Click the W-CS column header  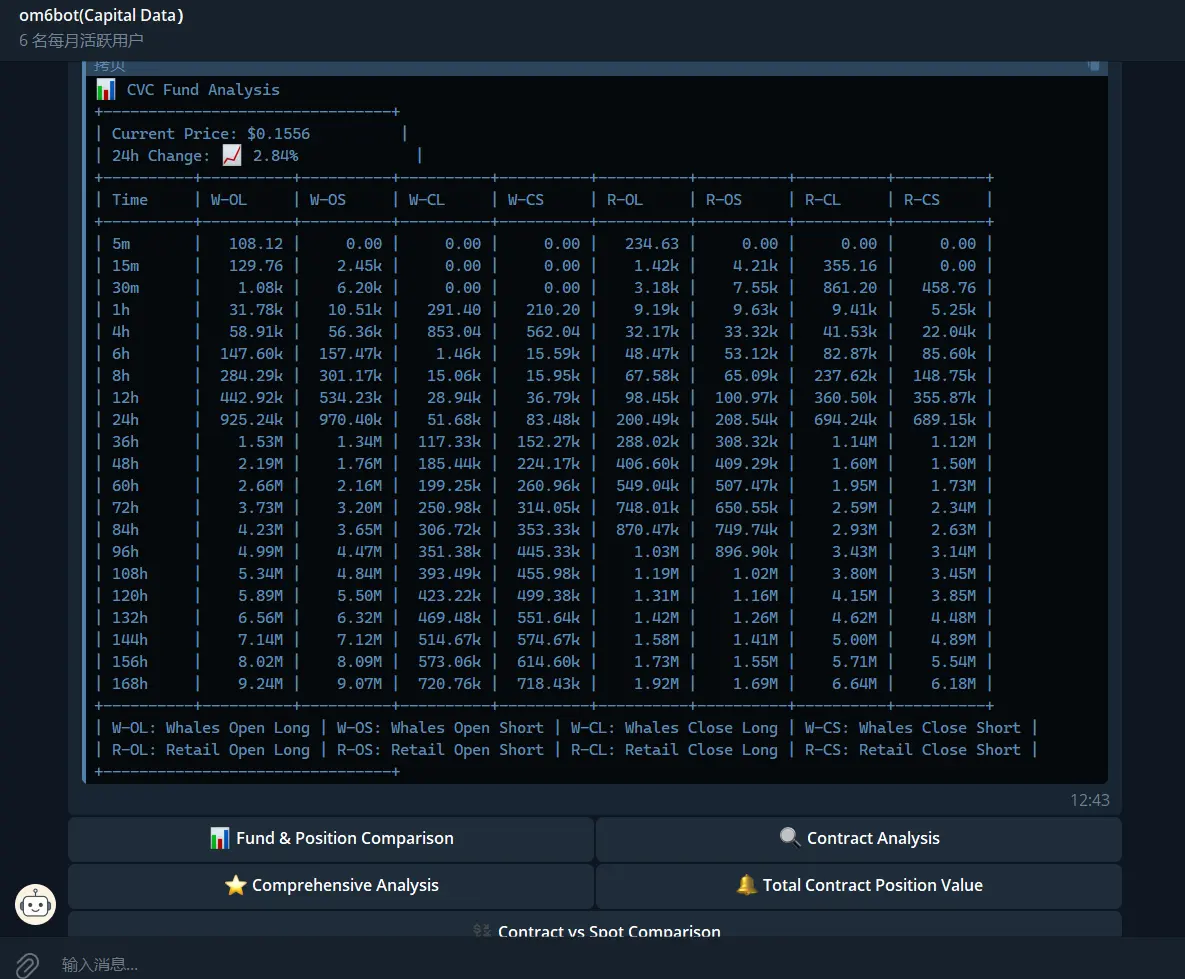[x=525, y=200]
